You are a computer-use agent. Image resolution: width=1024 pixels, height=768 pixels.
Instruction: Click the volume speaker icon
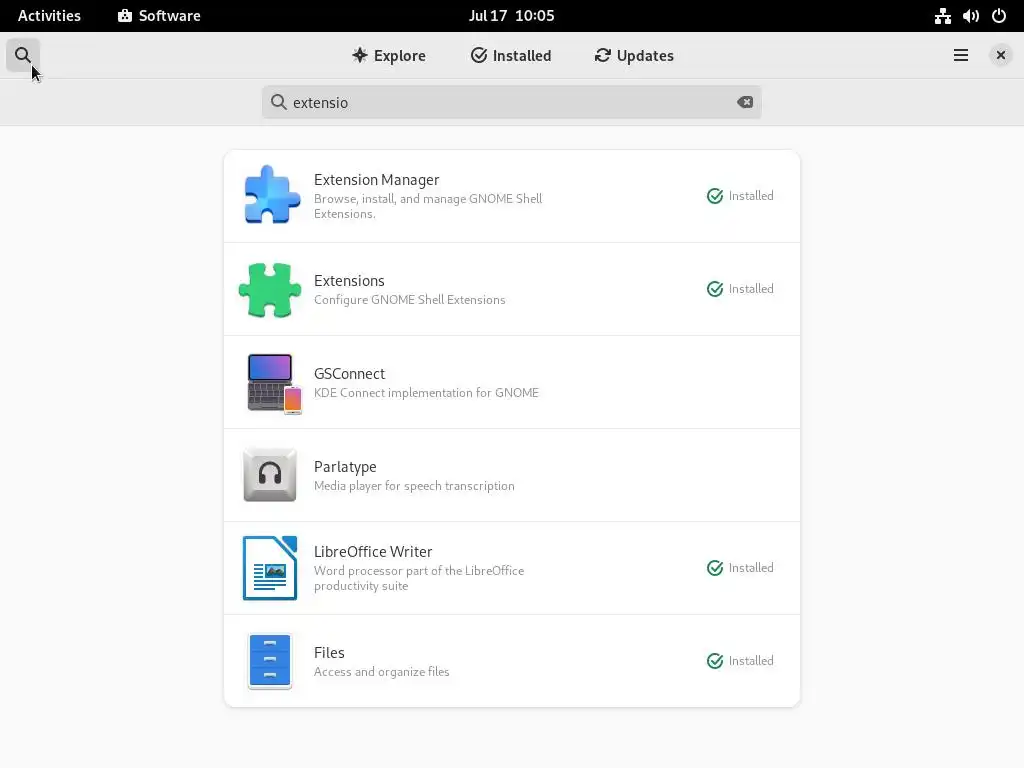tap(970, 16)
